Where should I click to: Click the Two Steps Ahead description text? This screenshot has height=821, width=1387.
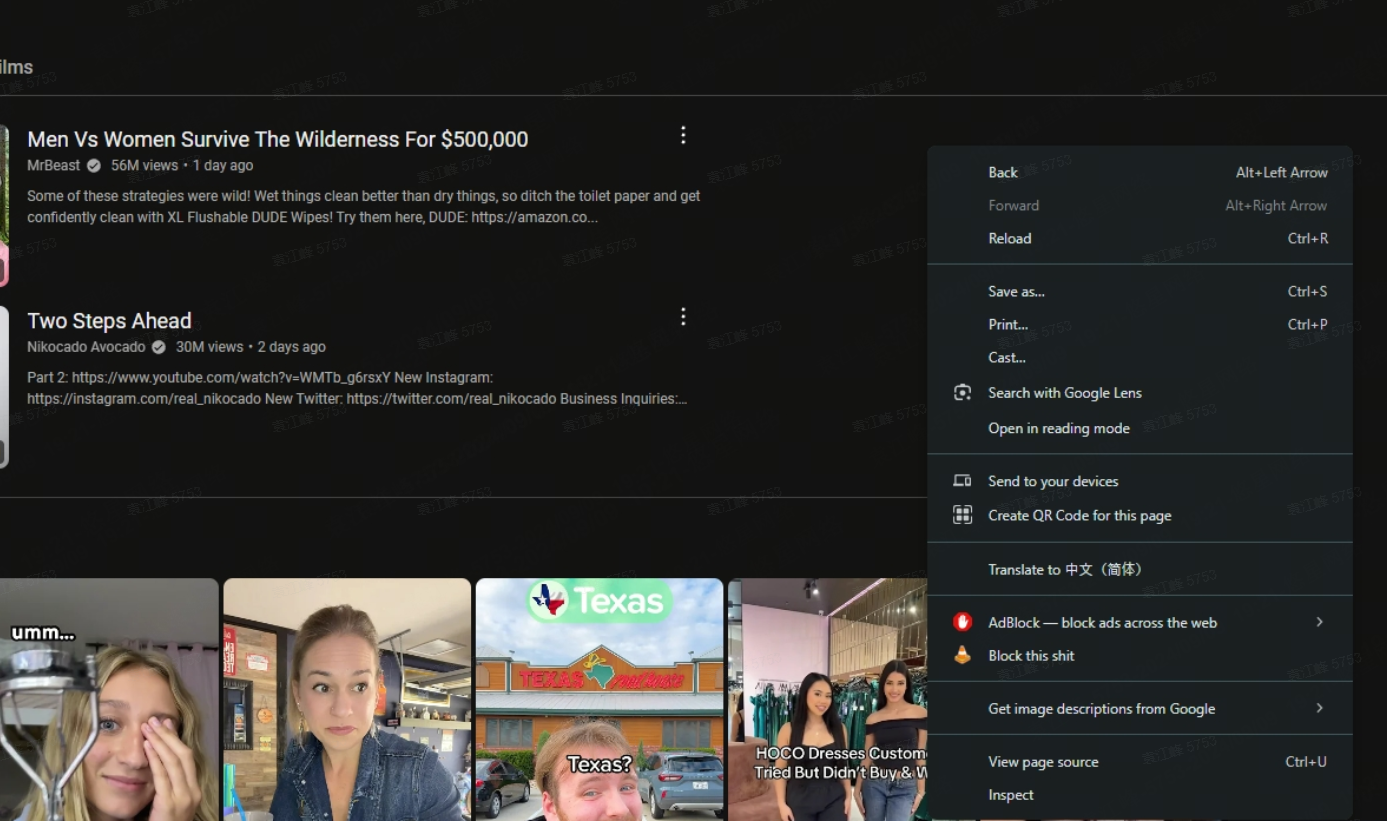[x=357, y=388]
